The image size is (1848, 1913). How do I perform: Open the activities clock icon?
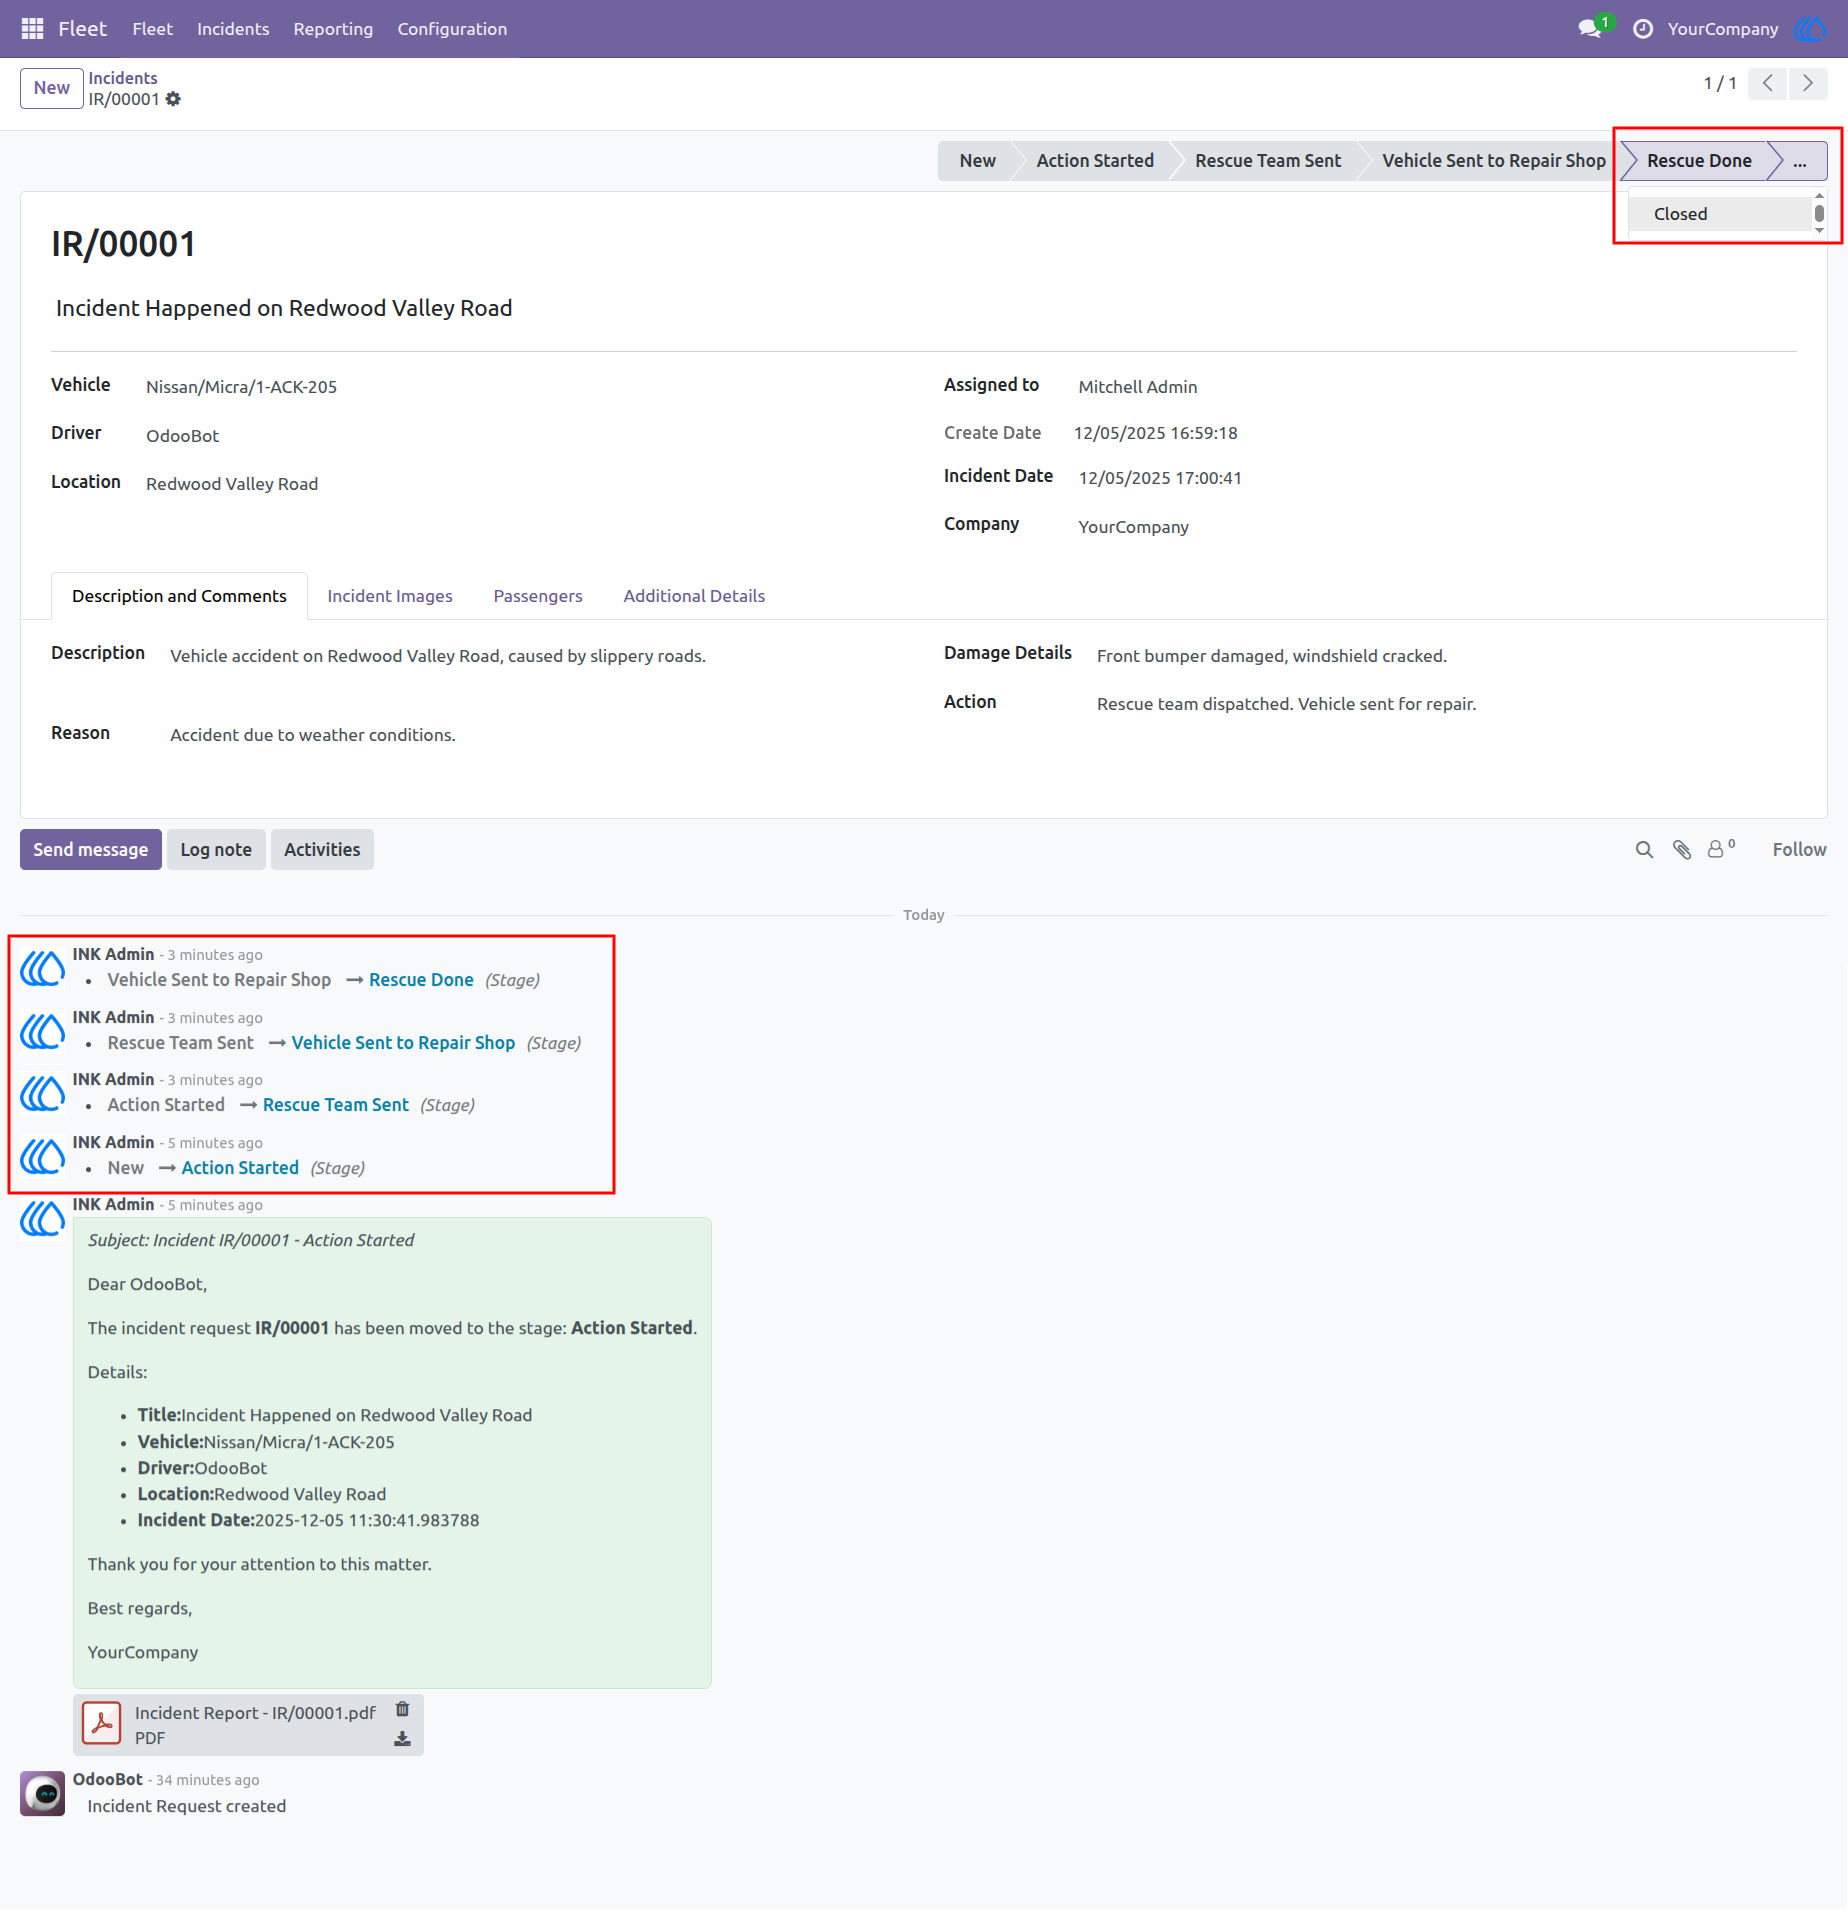(1642, 29)
